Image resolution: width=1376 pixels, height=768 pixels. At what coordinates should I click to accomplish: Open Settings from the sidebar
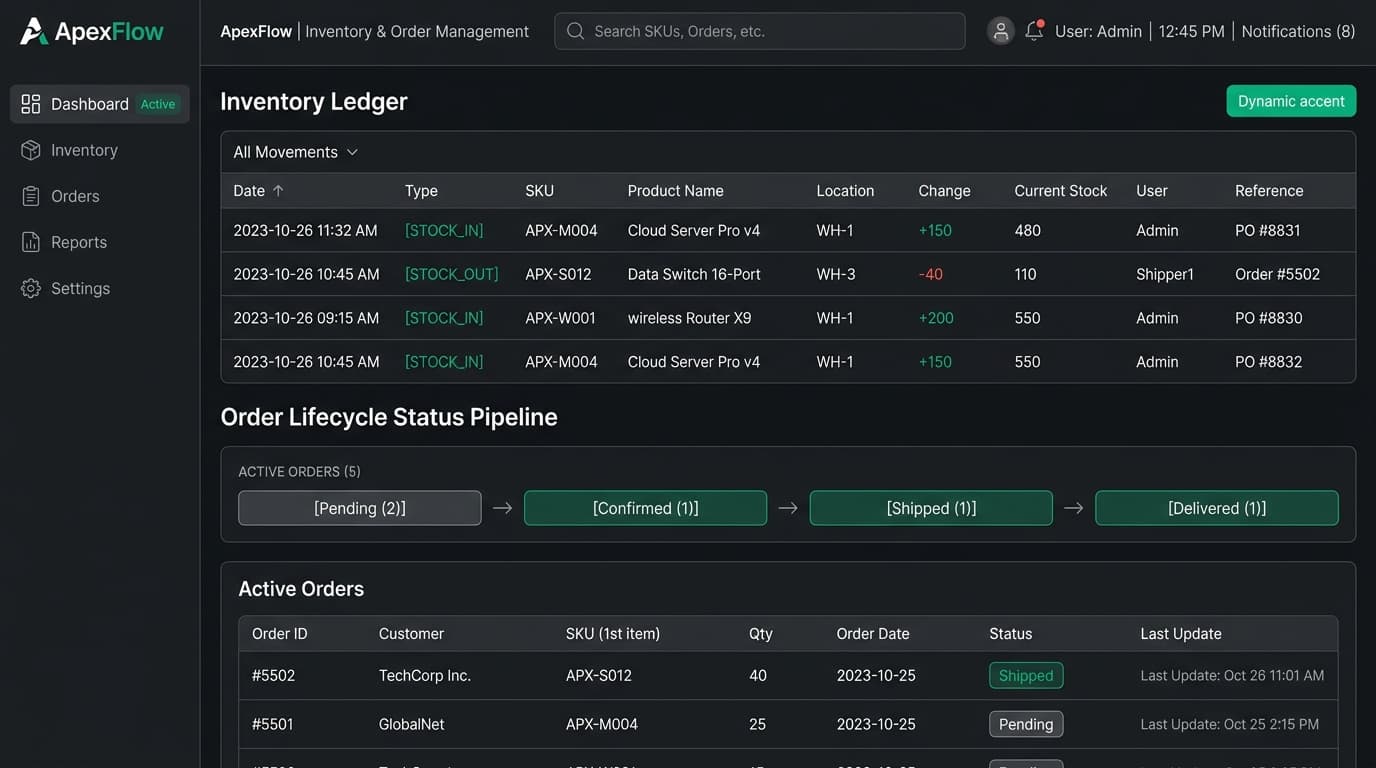[x=100, y=288]
